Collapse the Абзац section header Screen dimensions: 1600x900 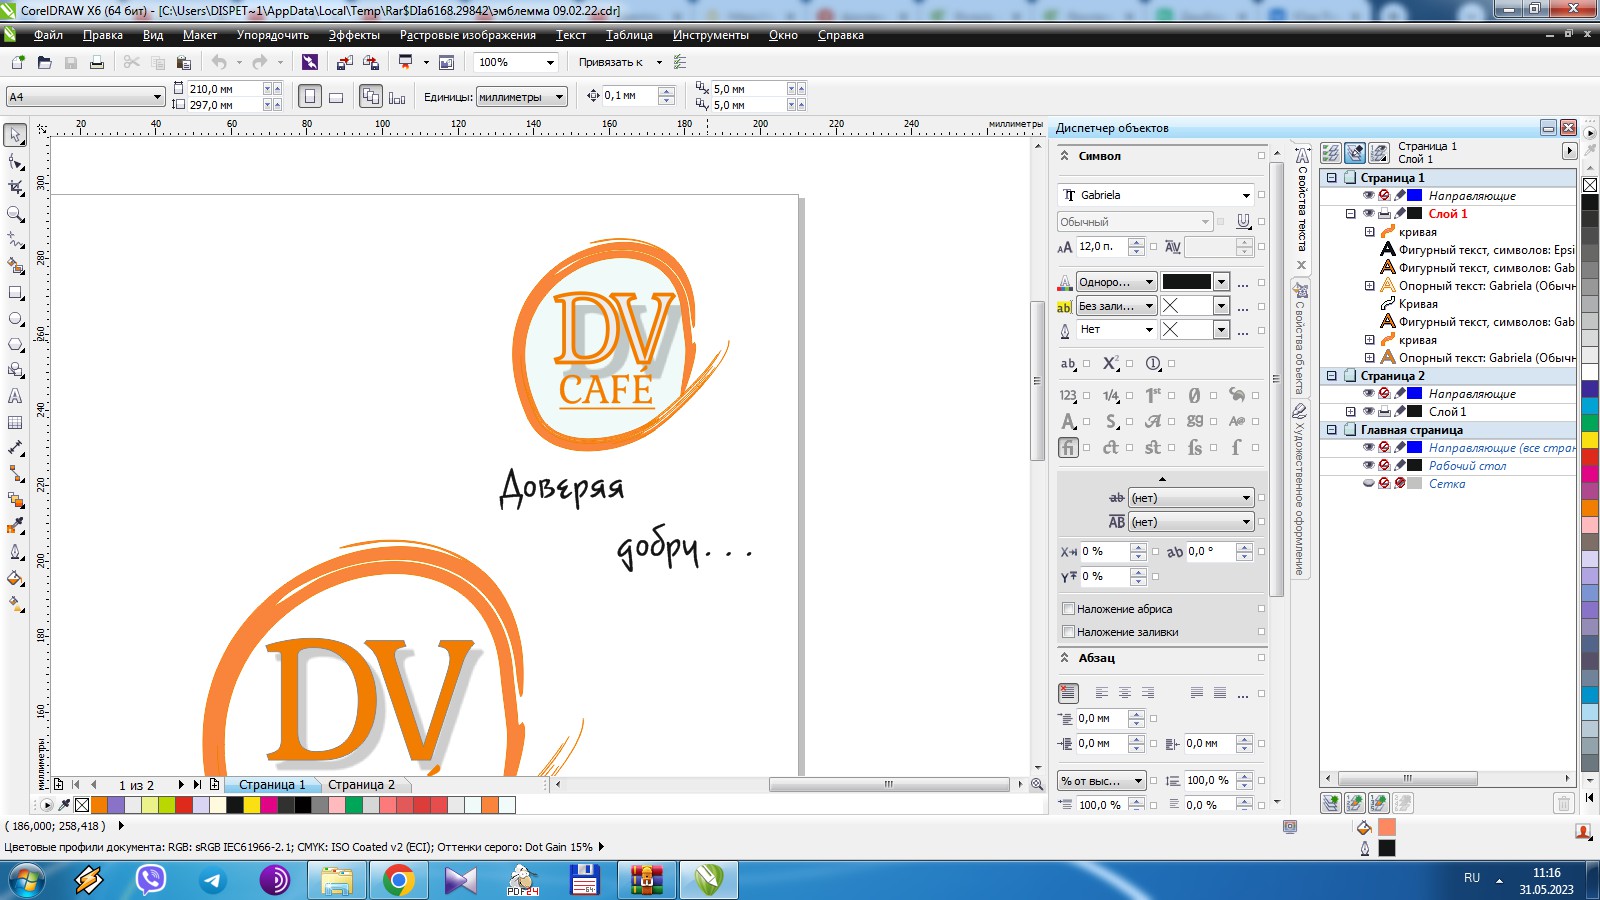point(1064,658)
